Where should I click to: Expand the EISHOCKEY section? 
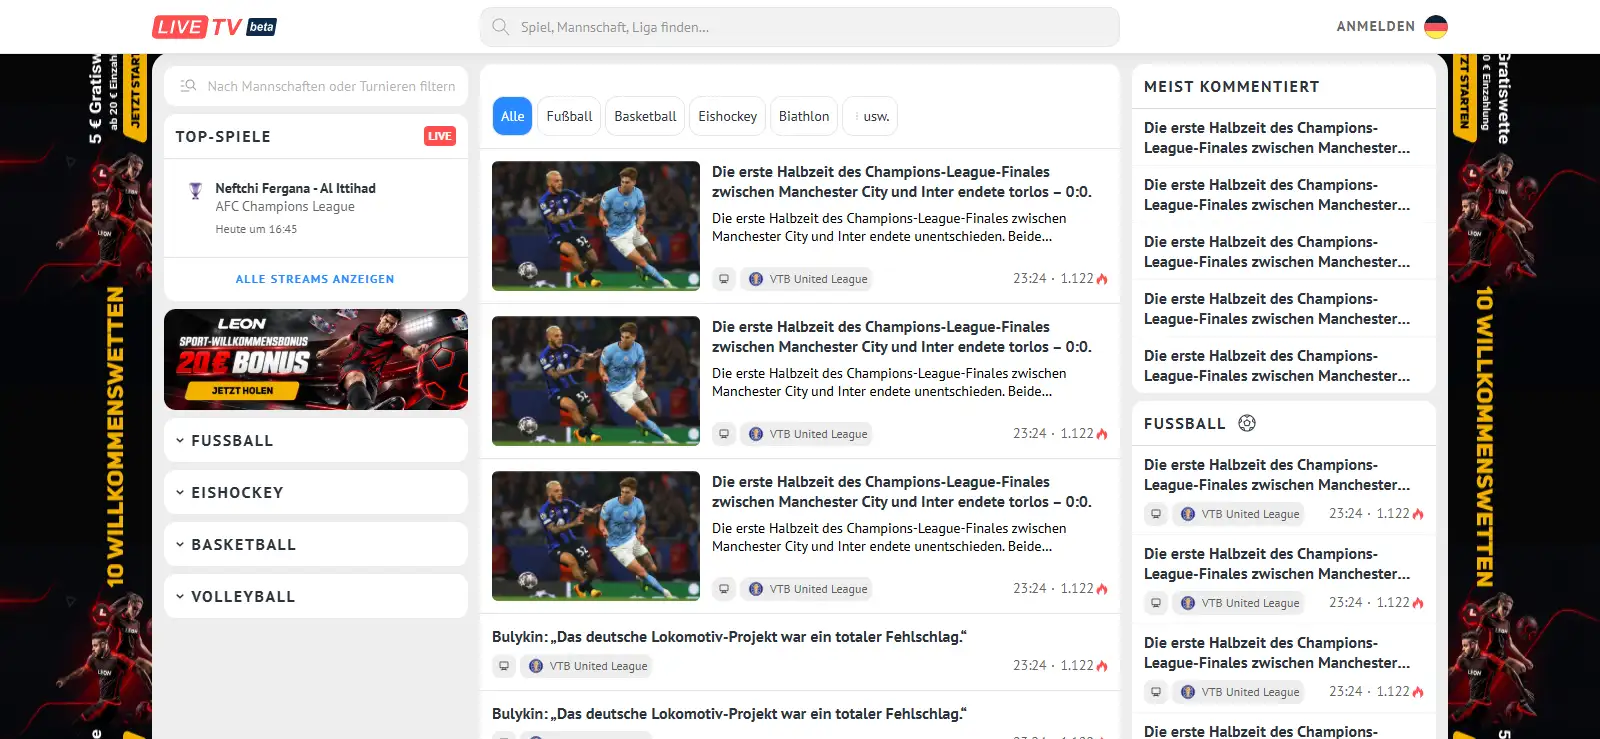click(316, 492)
